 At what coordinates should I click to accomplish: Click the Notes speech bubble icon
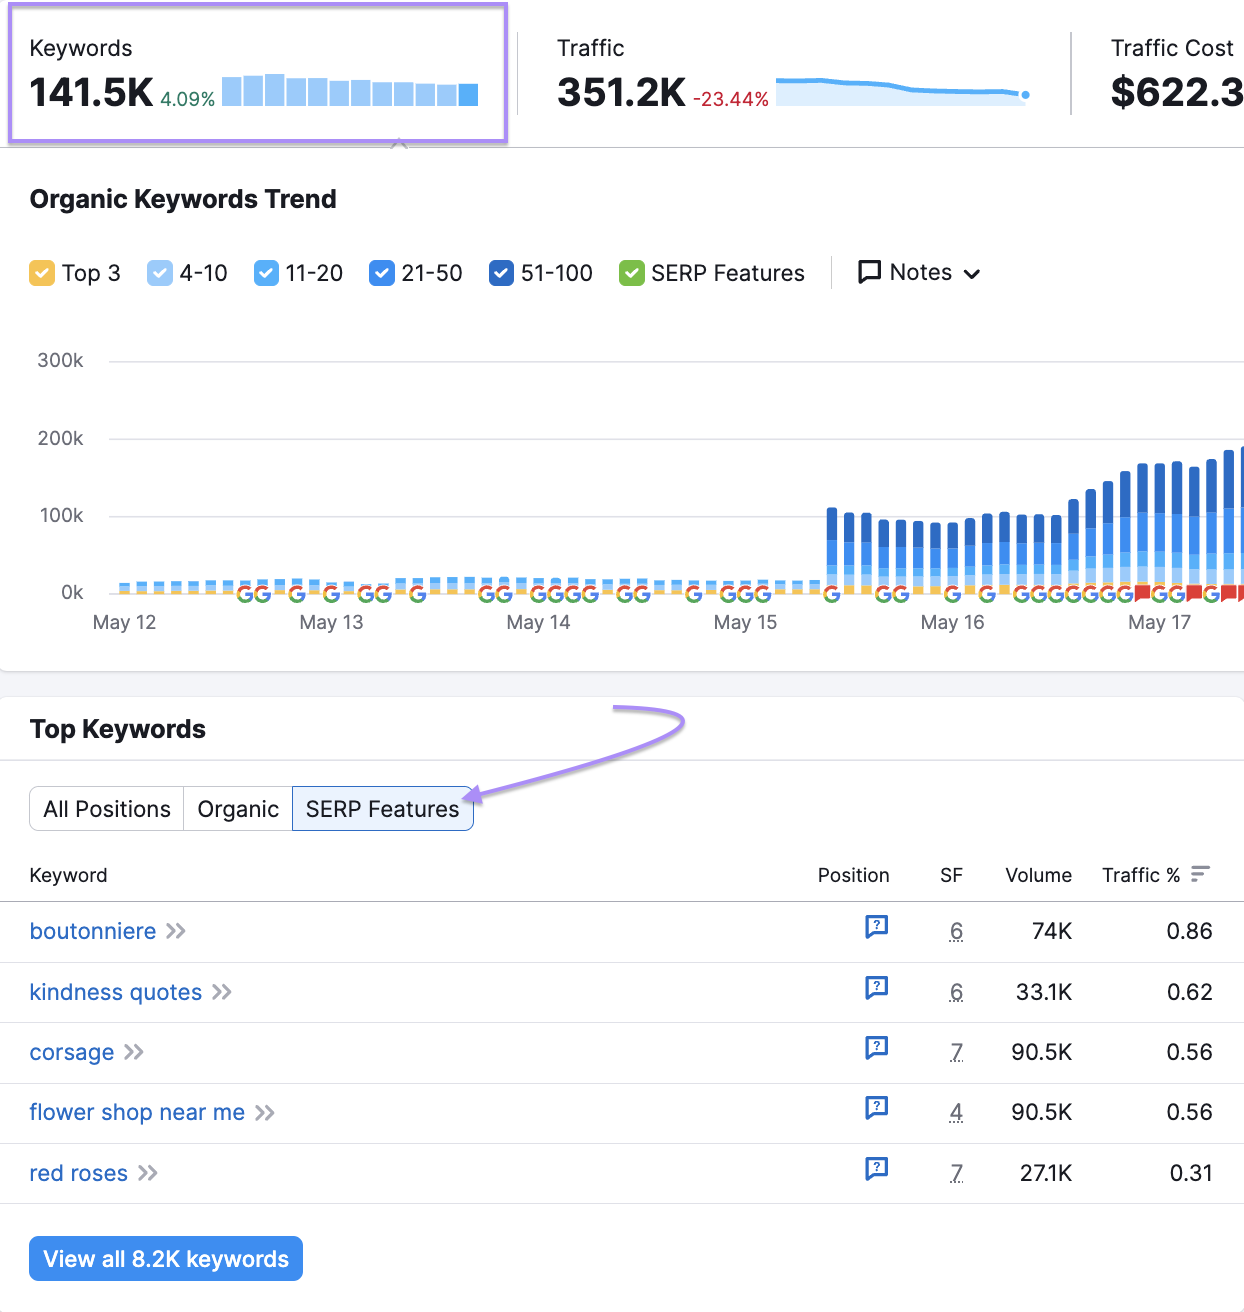pyautogui.click(x=869, y=272)
